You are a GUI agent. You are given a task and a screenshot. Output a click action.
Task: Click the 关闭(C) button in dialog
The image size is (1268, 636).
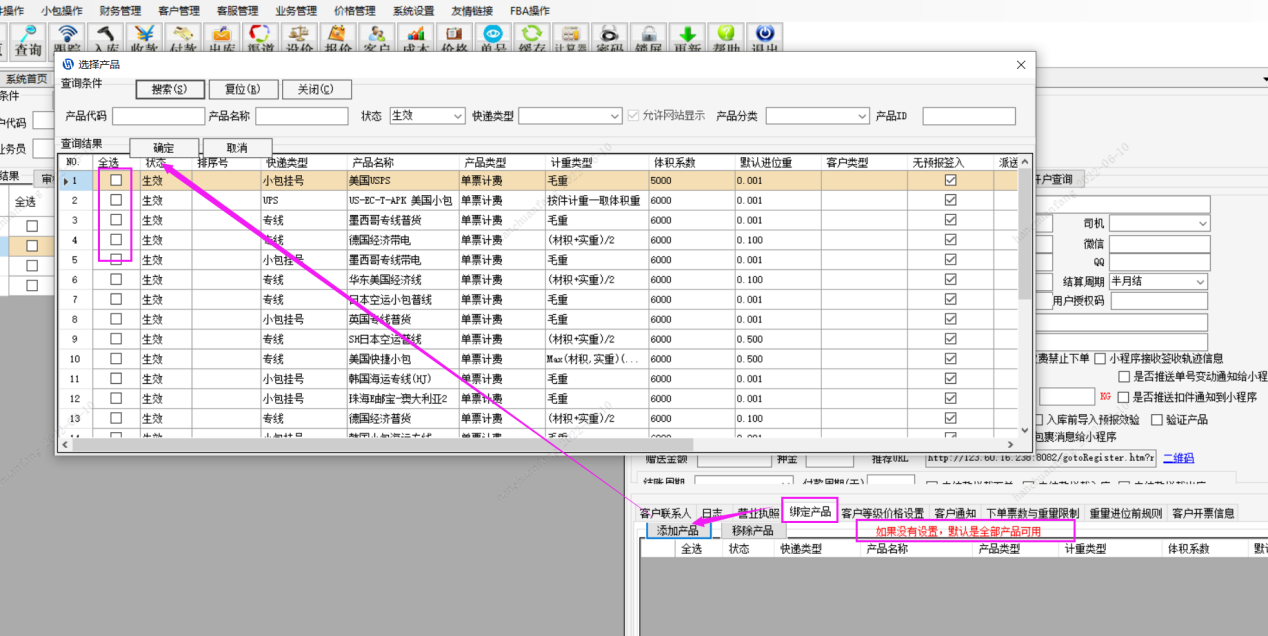pos(316,89)
